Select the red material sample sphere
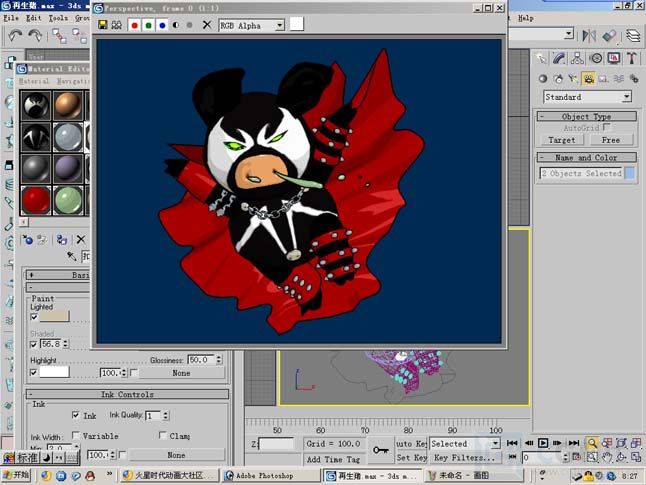 pos(36,200)
